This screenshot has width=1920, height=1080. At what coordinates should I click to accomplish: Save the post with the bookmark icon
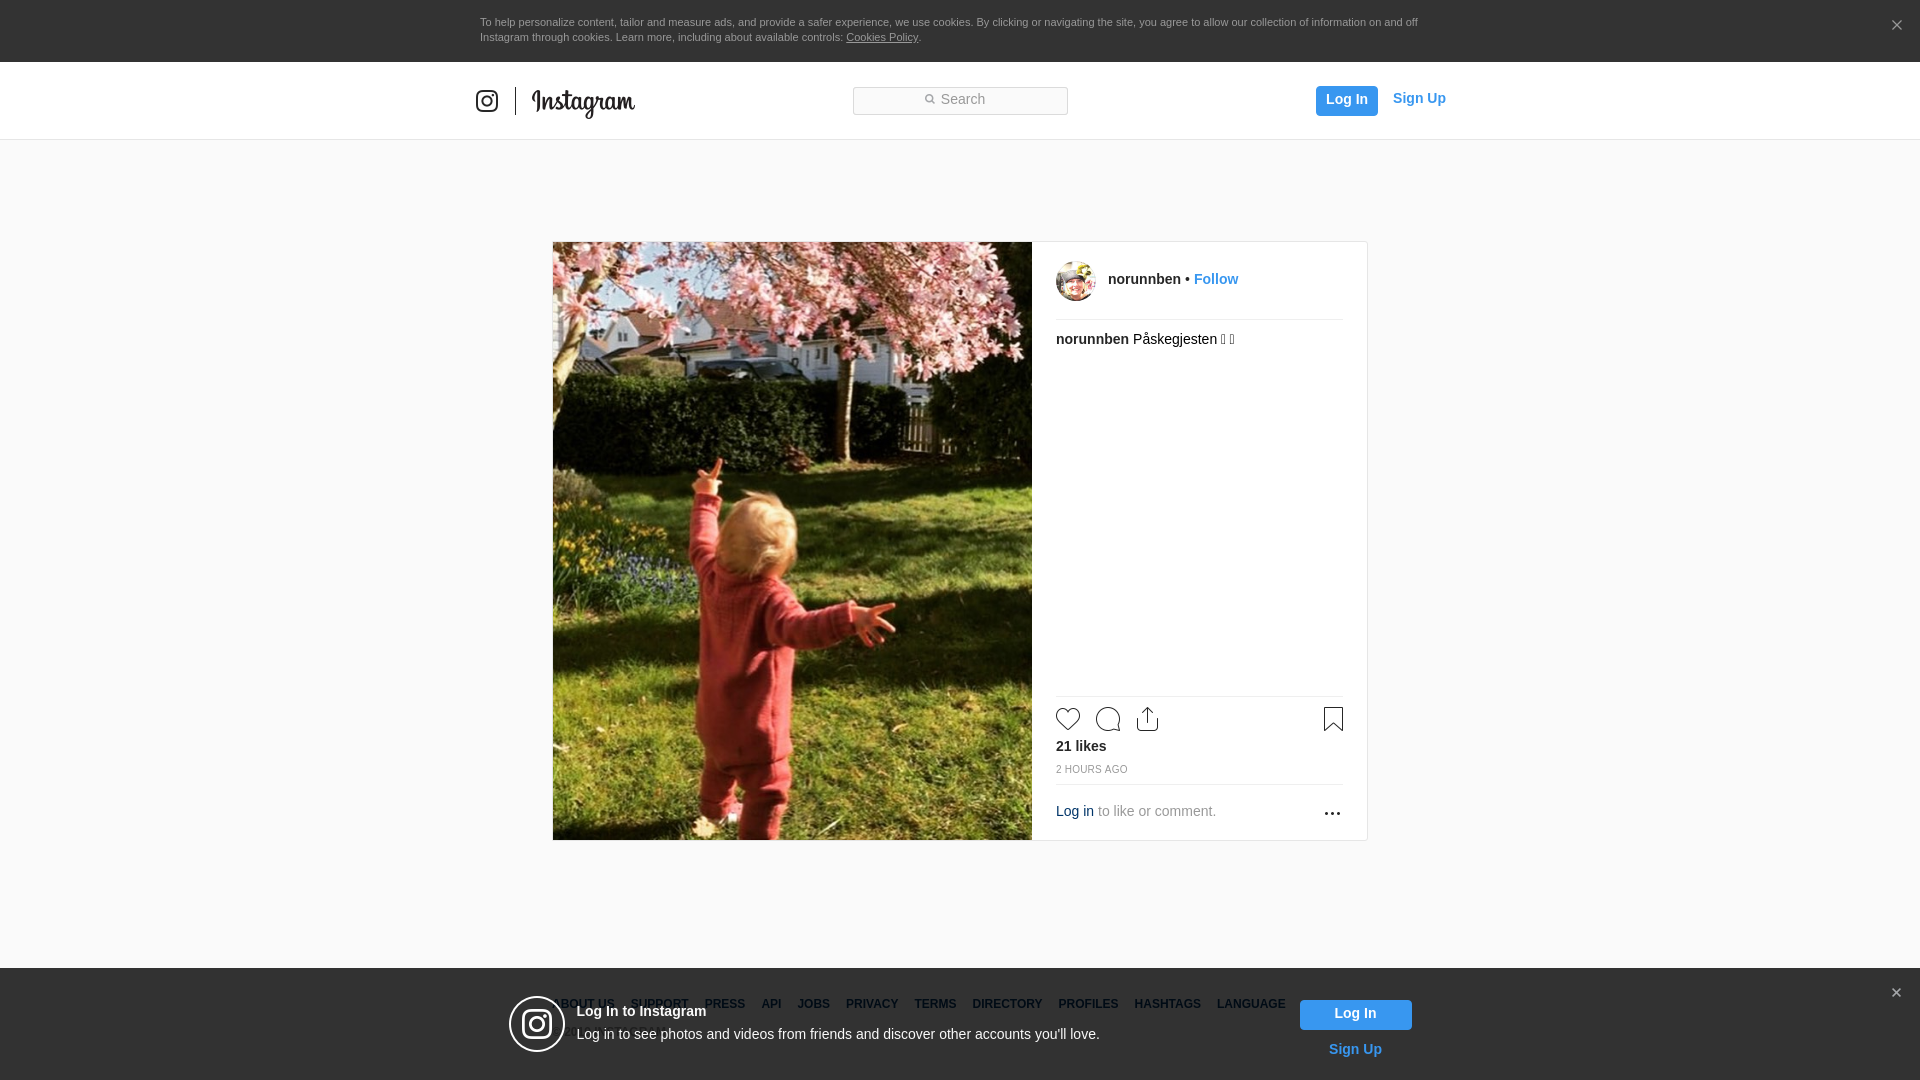click(1333, 719)
